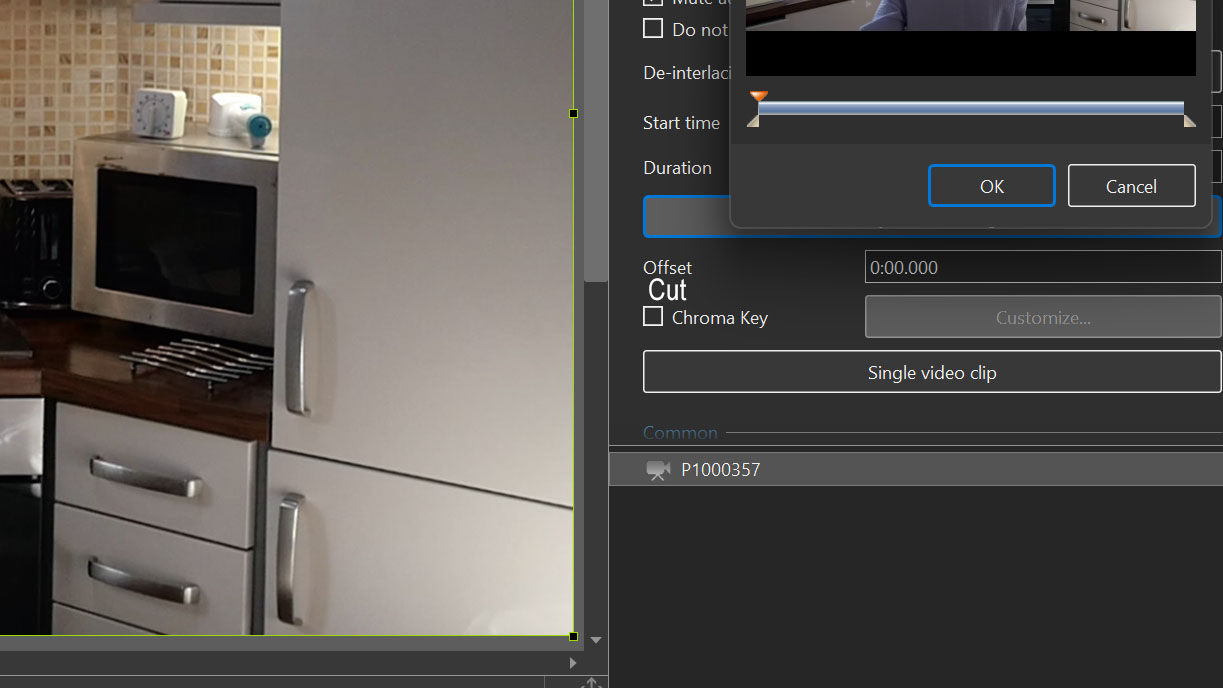The image size is (1223, 688).
Task: Click the up-arrow icon at the bottom edge
Action: pos(591,682)
